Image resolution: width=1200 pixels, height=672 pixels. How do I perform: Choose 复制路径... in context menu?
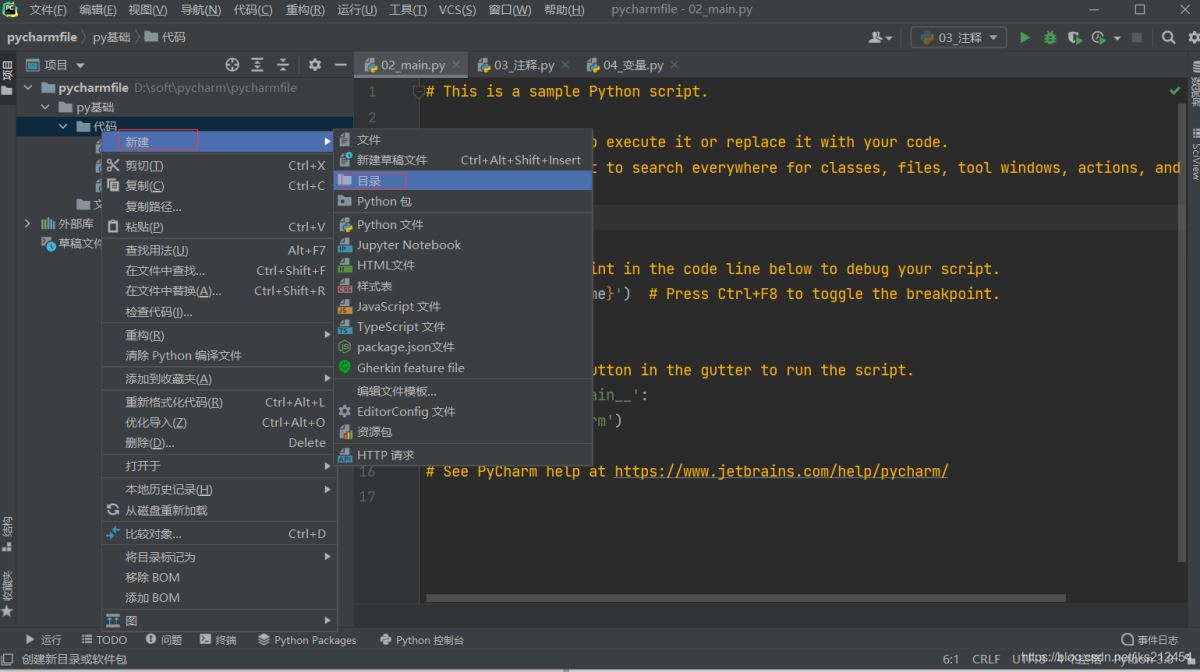[153, 207]
